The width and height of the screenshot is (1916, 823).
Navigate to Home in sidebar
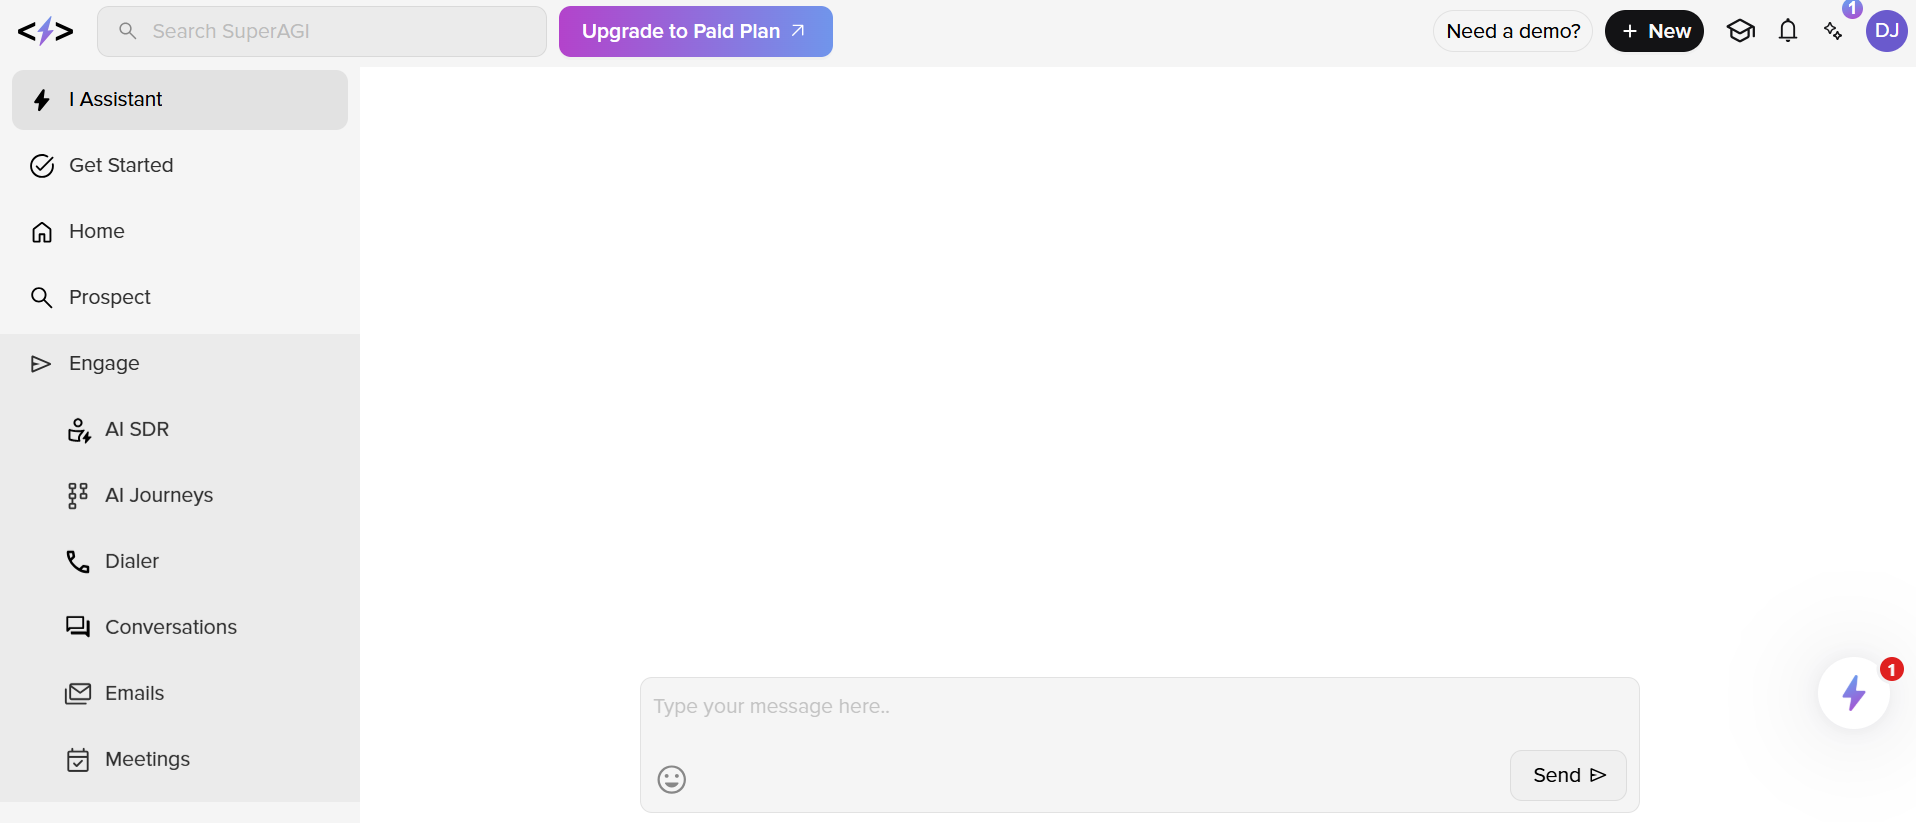pyautogui.click(x=180, y=231)
